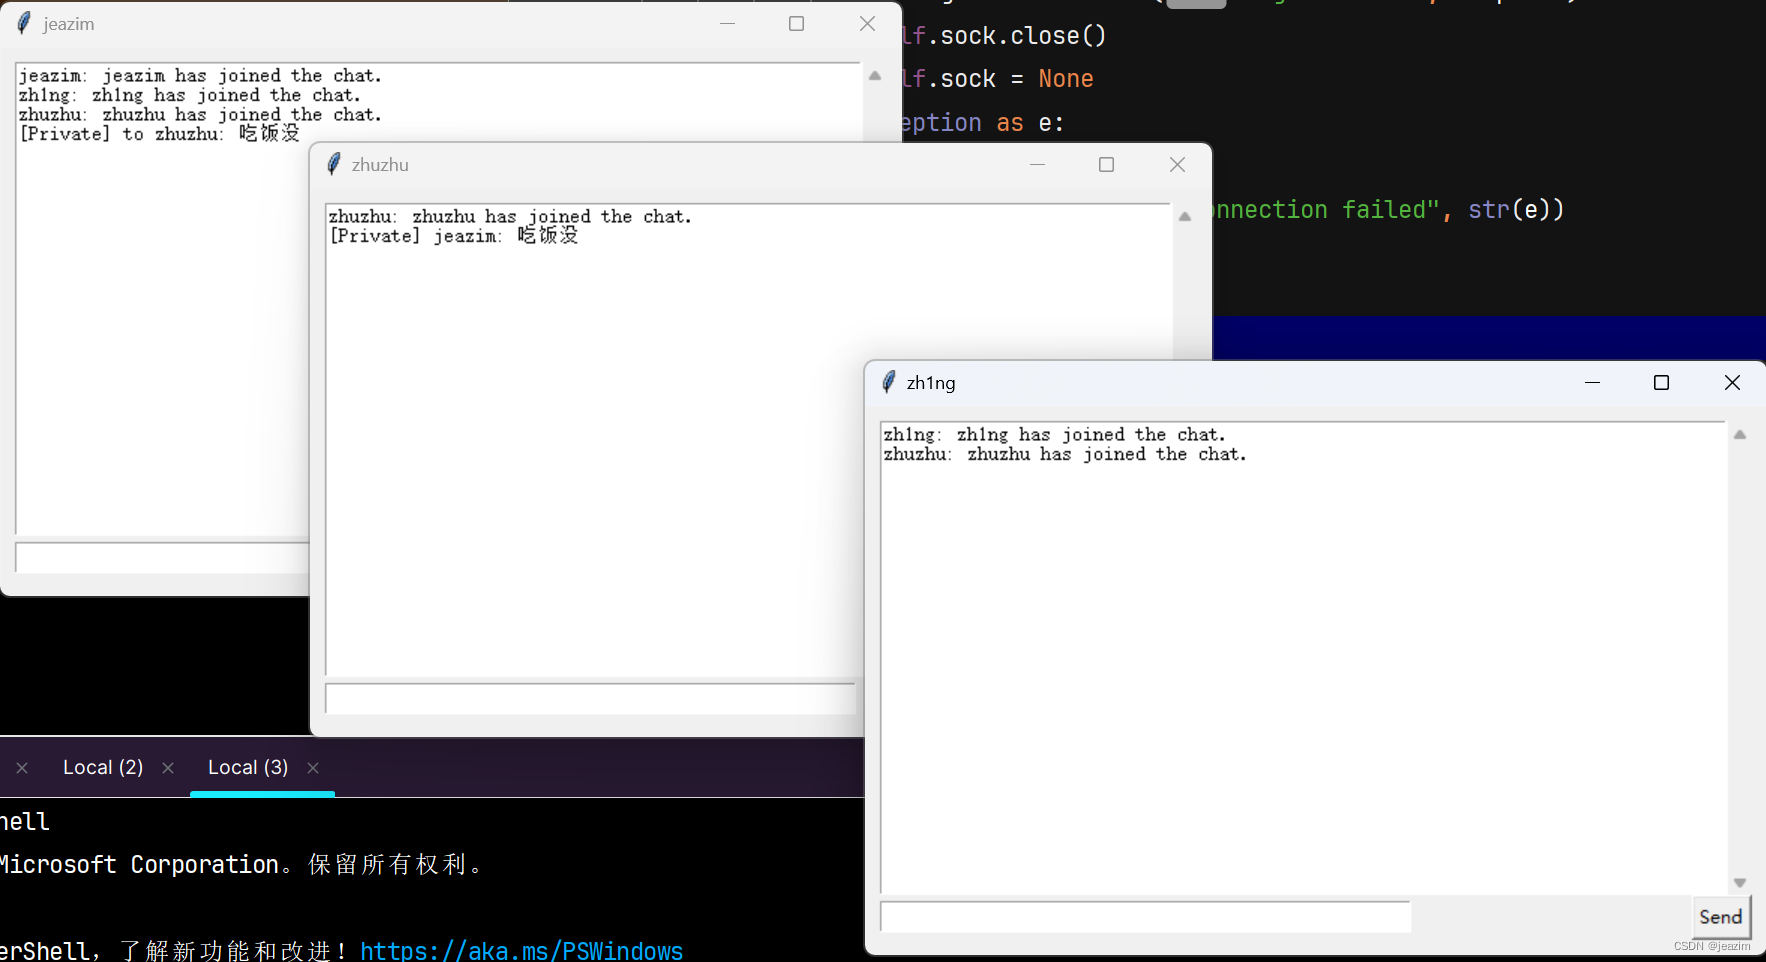This screenshot has height=962, width=1766.
Task: Click the feather icon in jeazim title bar
Action: point(24,23)
